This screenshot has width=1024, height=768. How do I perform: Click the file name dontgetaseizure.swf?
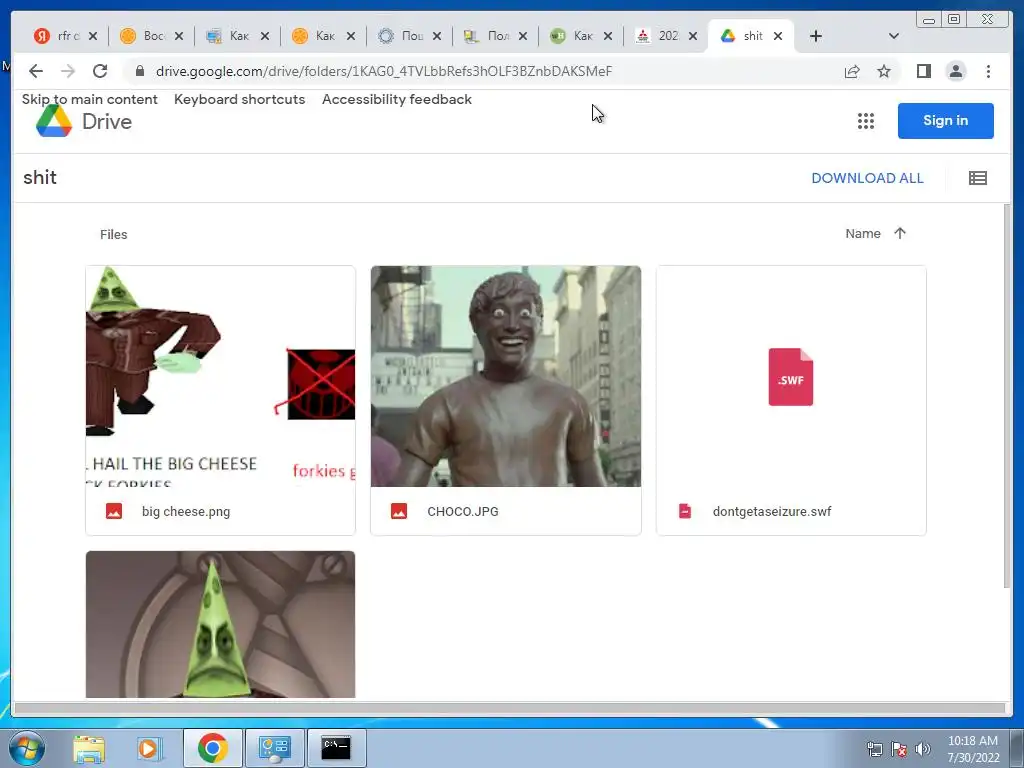click(x=772, y=511)
